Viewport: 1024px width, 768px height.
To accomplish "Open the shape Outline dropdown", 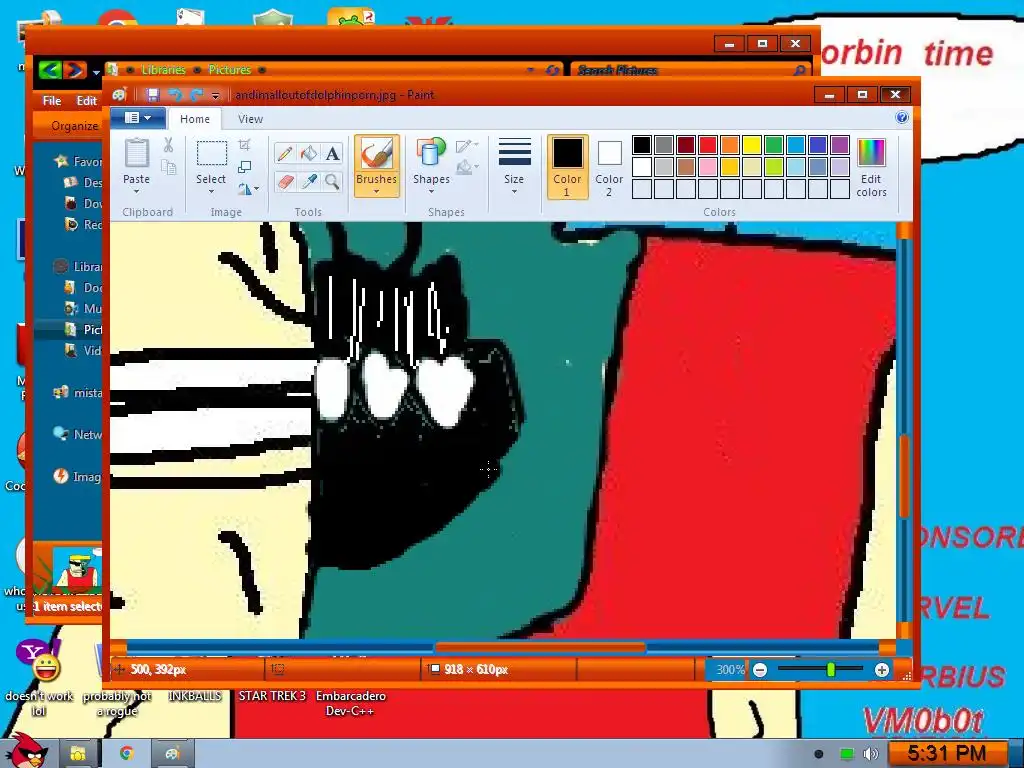I will pos(467,146).
